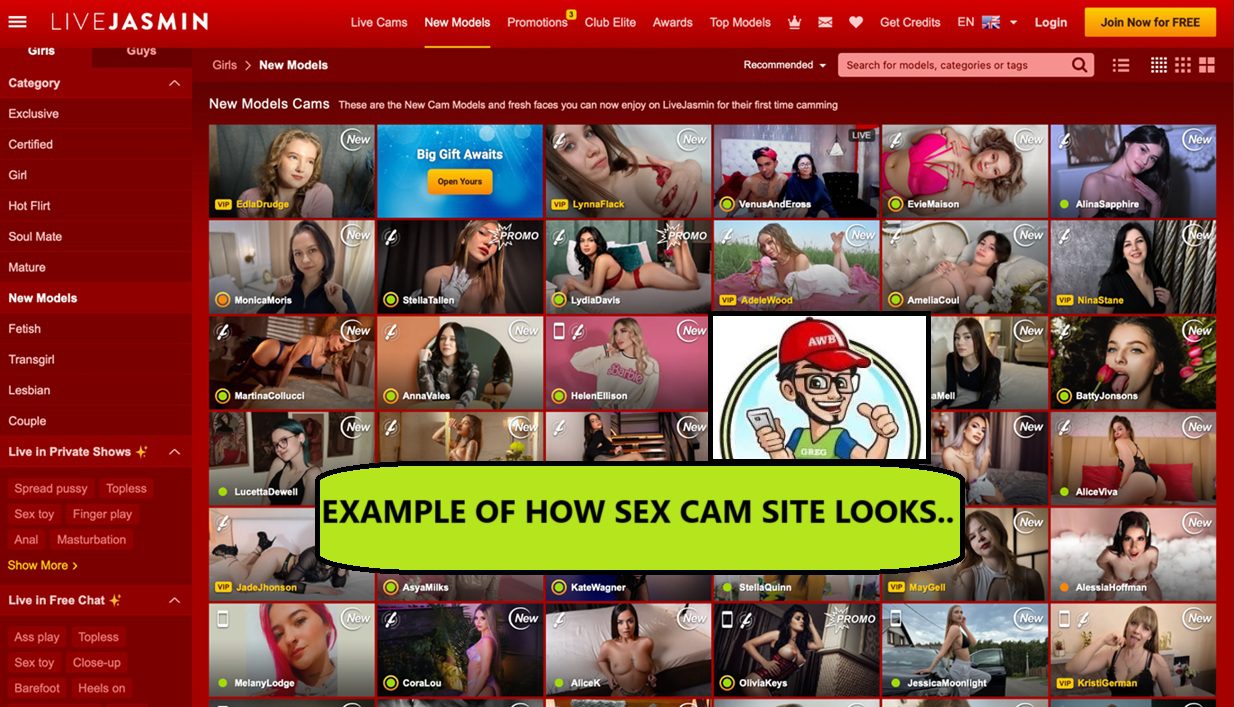Click the magnifying glass search icon

click(x=1079, y=65)
